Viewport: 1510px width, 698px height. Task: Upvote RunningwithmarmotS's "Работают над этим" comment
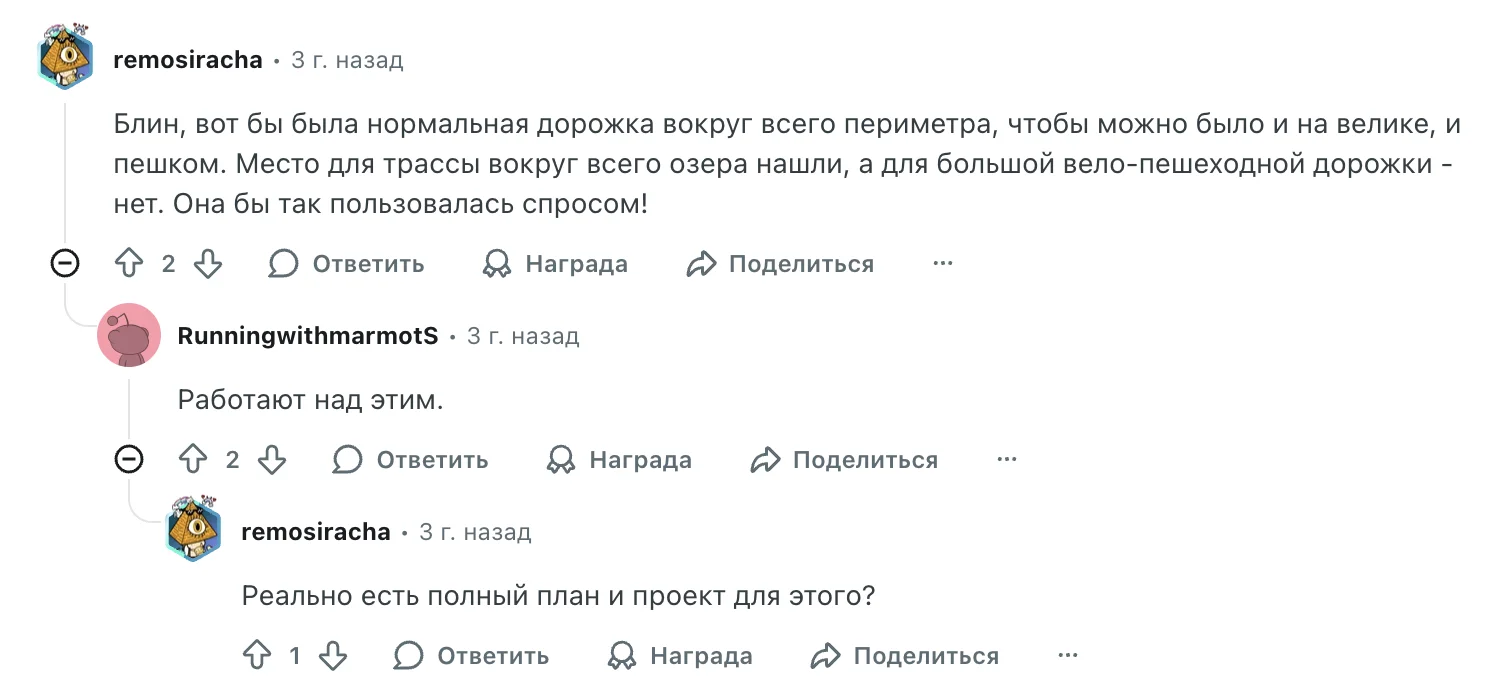pyautogui.click(x=193, y=460)
